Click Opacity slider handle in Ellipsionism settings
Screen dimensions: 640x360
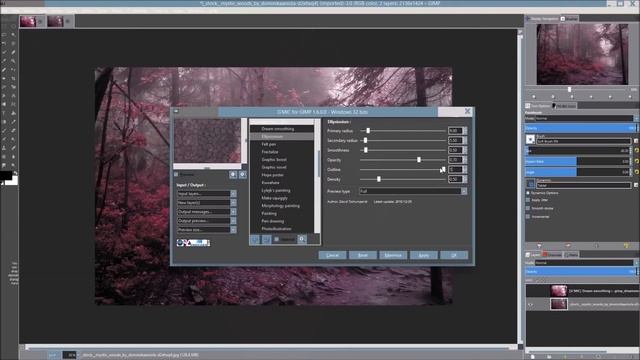[419, 160]
